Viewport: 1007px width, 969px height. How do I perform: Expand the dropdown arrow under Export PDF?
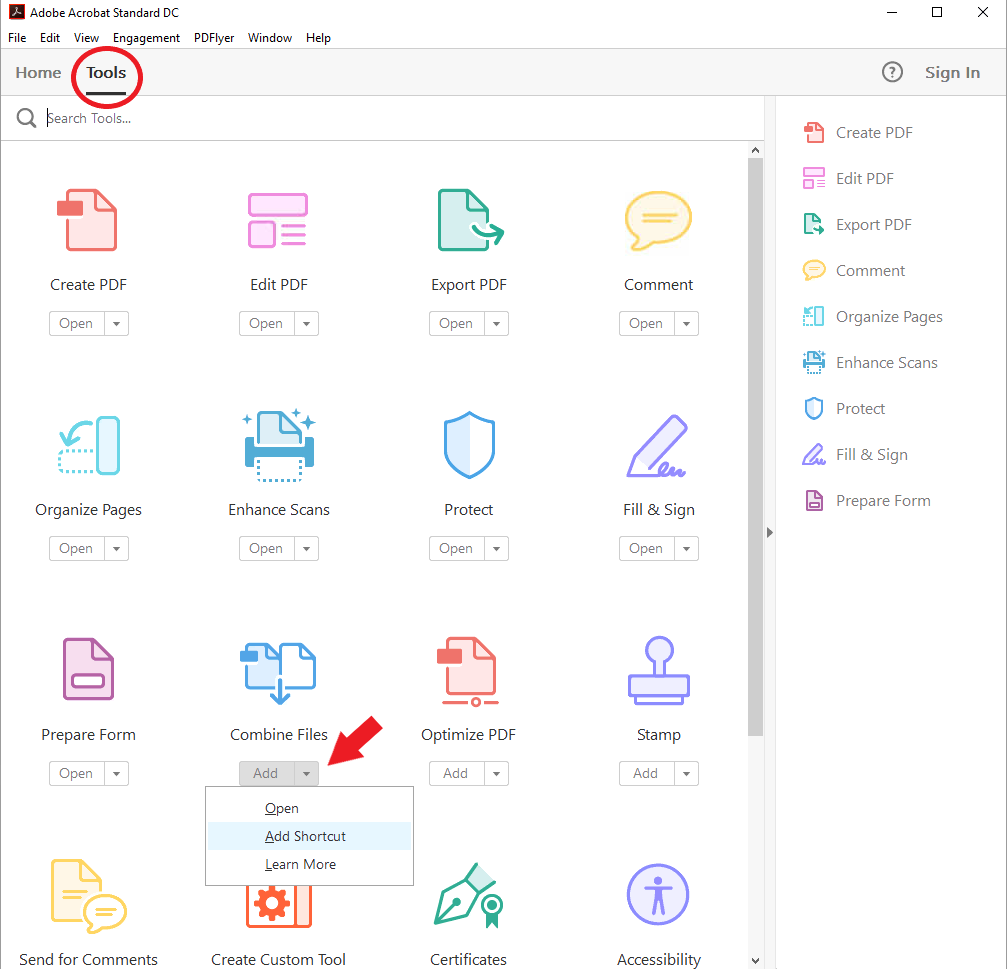click(496, 324)
